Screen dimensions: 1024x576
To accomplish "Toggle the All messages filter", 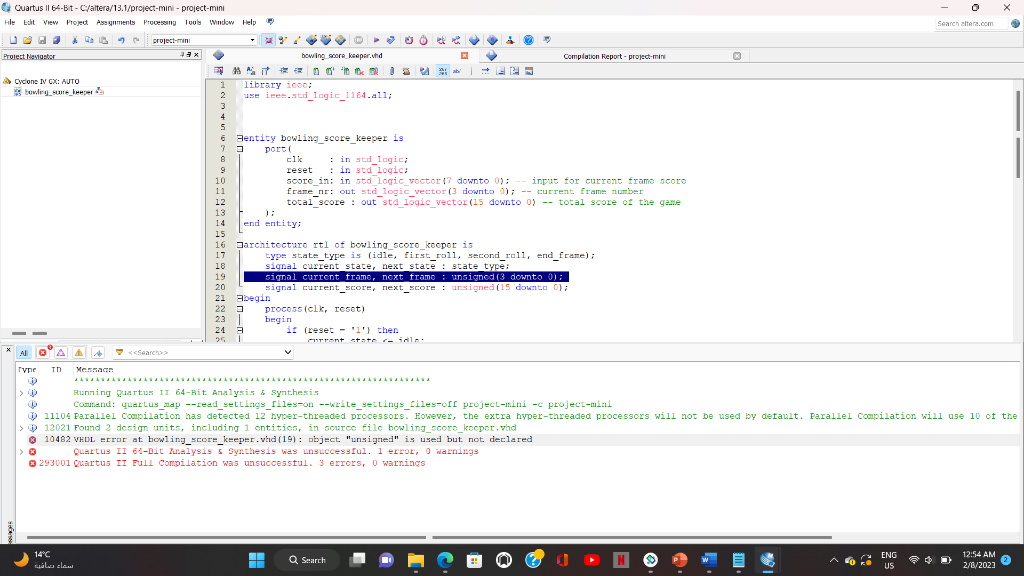I will point(24,353).
